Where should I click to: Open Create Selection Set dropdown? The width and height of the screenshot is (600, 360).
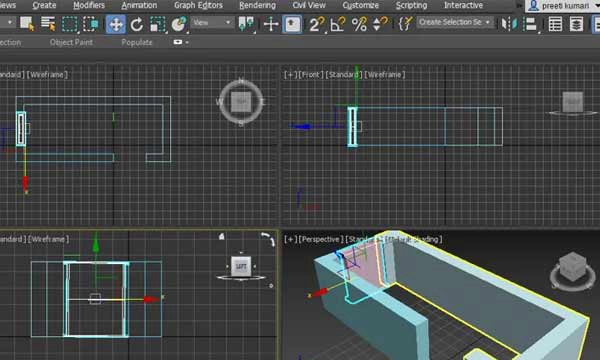[x=454, y=22]
